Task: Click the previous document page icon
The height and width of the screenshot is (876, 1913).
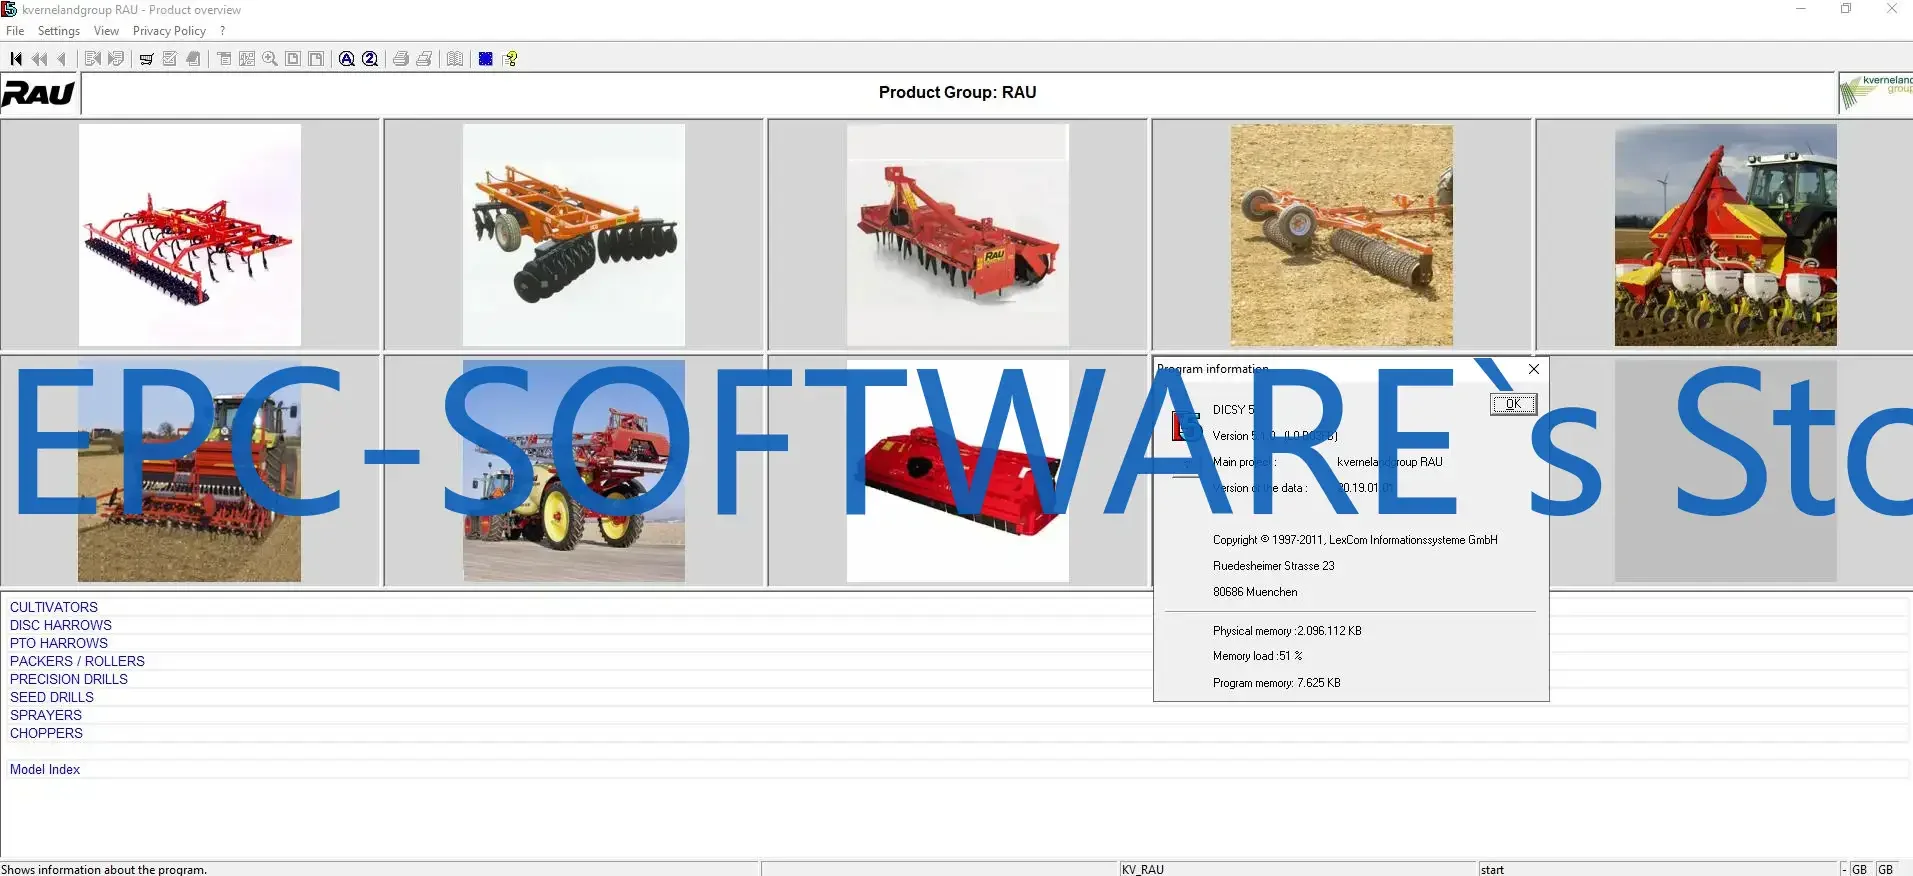Action: (x=93, y=59)
